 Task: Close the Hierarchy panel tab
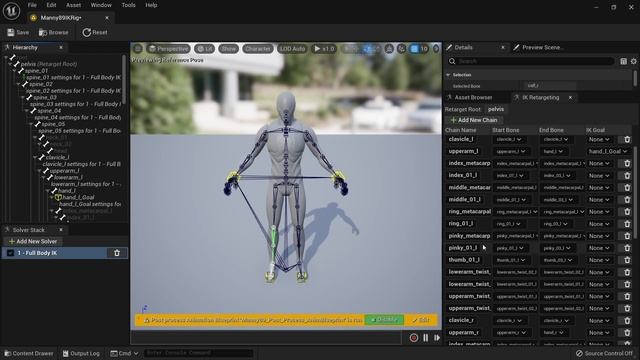coord(61,47)
